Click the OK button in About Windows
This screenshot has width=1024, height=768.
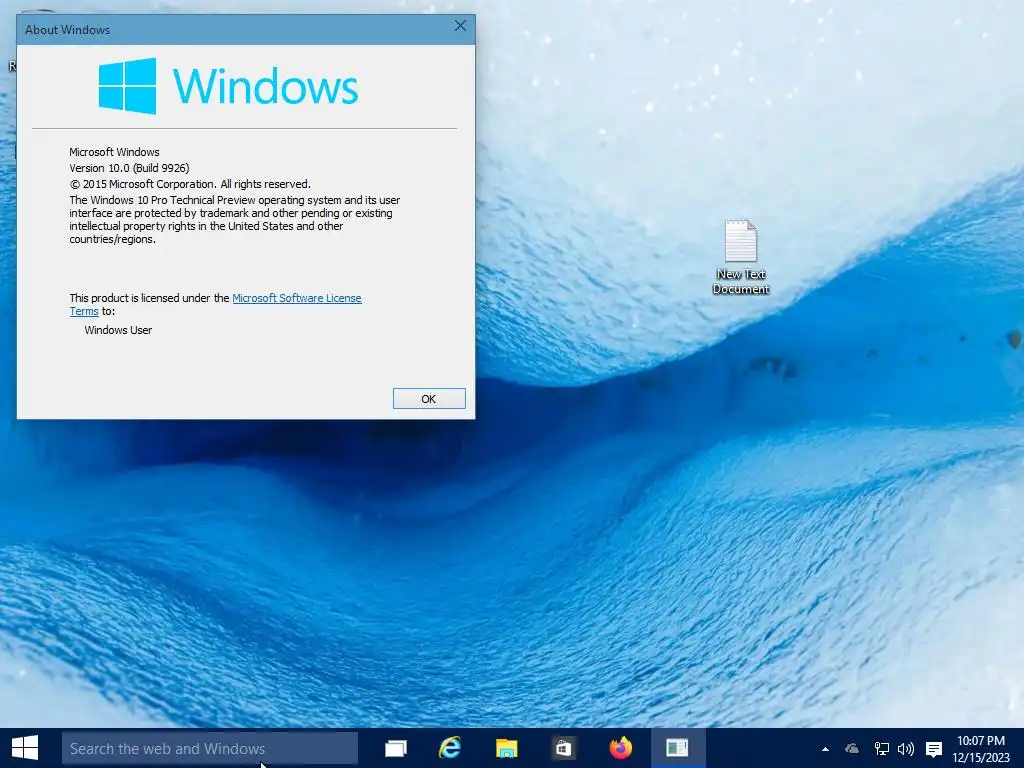pos(429,398)
